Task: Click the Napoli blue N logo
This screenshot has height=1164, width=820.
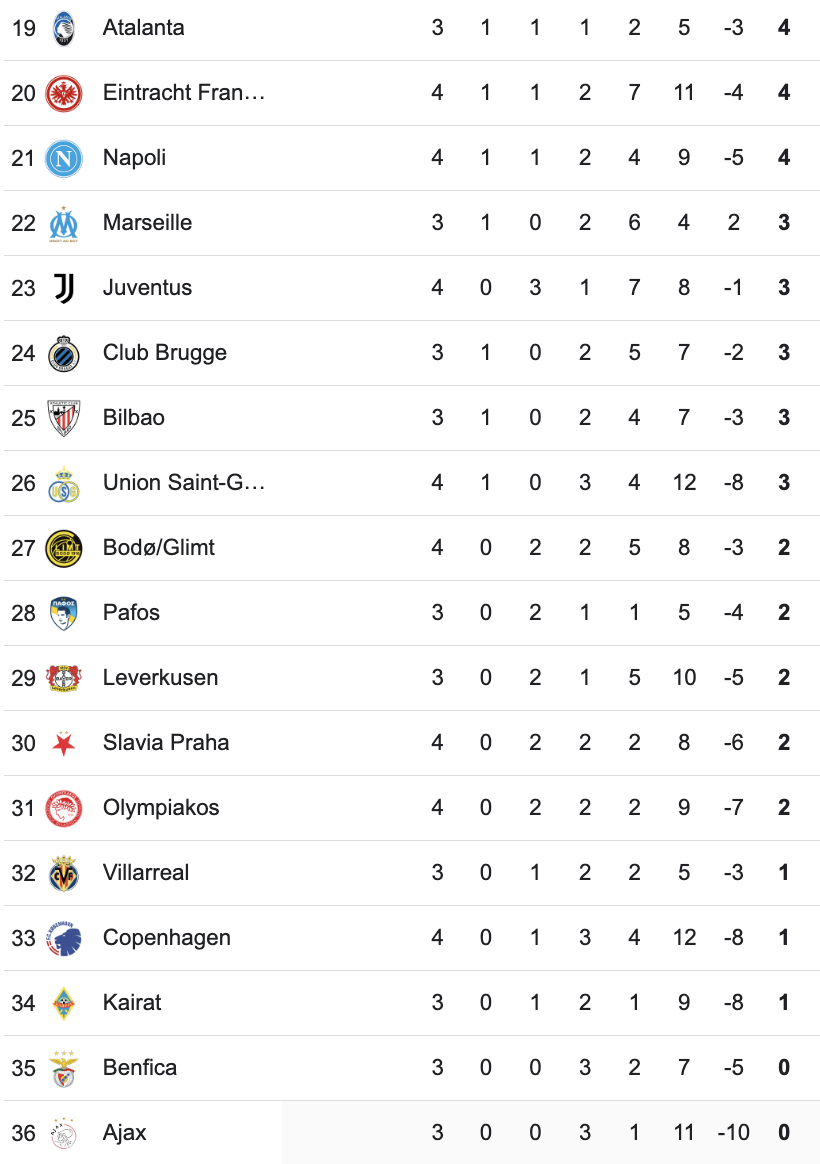Action: 63,158
